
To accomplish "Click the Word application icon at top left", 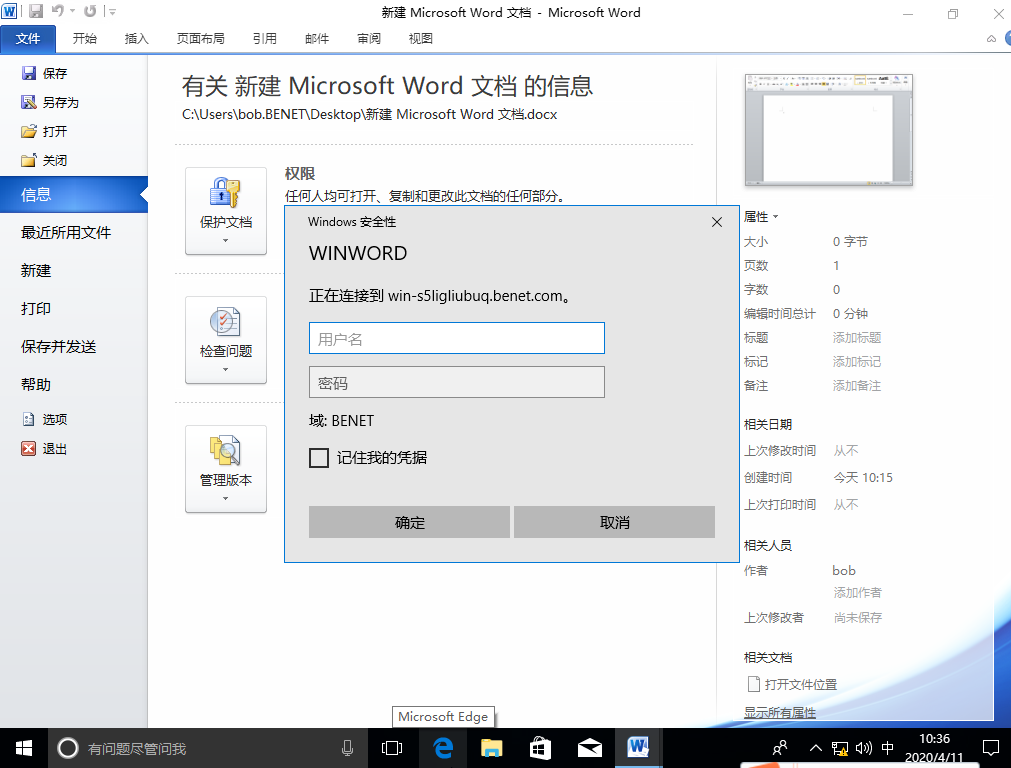I will 10,11.
